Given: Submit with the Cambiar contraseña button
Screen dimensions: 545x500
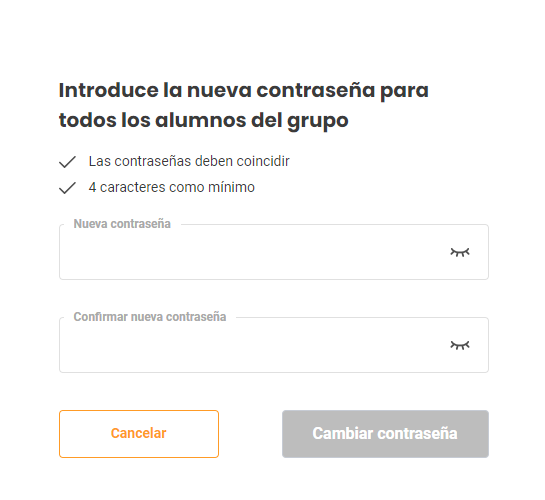Looking at the screenshot, I should point(385,434).
